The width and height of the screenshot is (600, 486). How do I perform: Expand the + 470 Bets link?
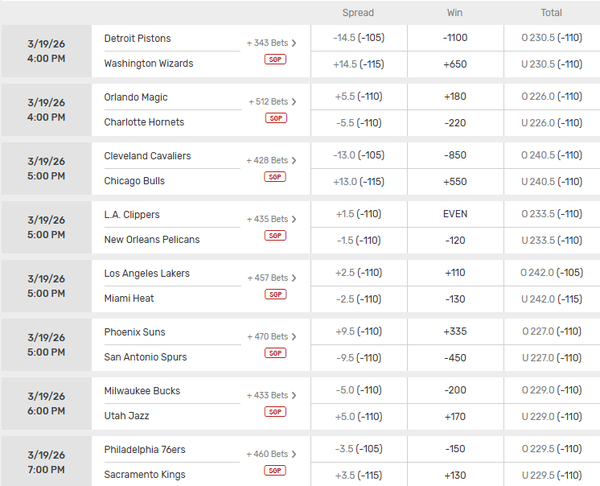click(270, 337)
